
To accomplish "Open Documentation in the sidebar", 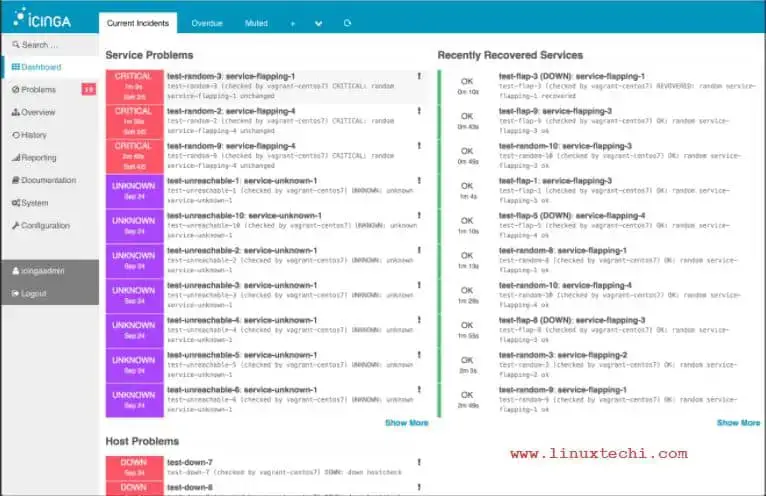I will pyautogui.click(x=44, y=180).
